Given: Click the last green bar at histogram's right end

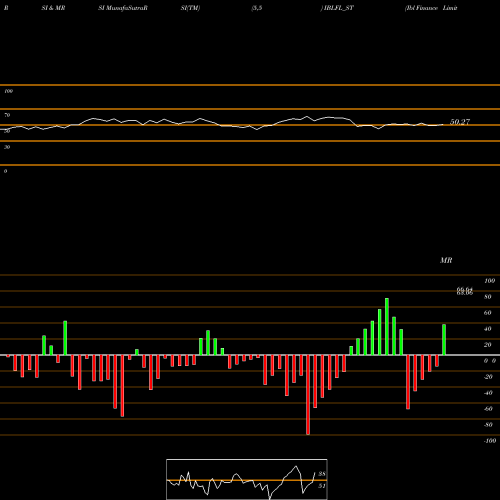Looking at the screenshot, I should pyautogui.click(x=444, y=340).
